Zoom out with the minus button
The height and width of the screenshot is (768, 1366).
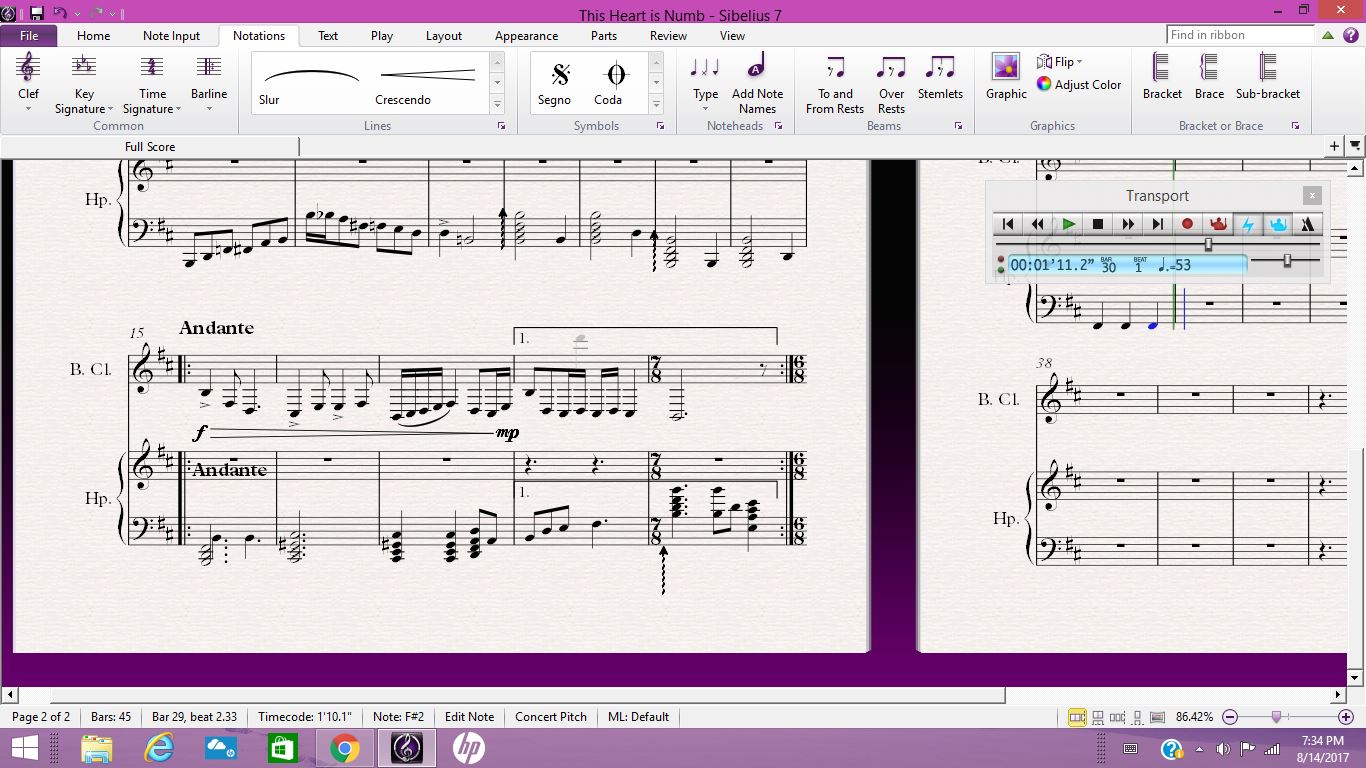[1231, 717]
